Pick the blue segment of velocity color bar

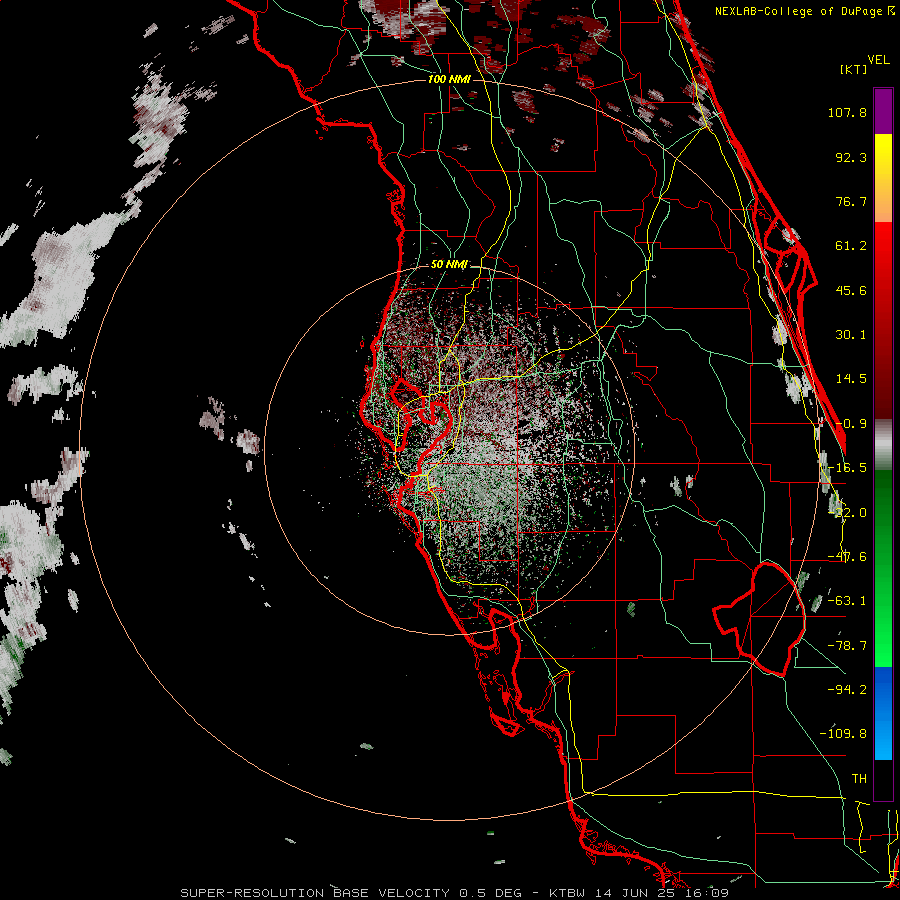(x=883, y=713)
